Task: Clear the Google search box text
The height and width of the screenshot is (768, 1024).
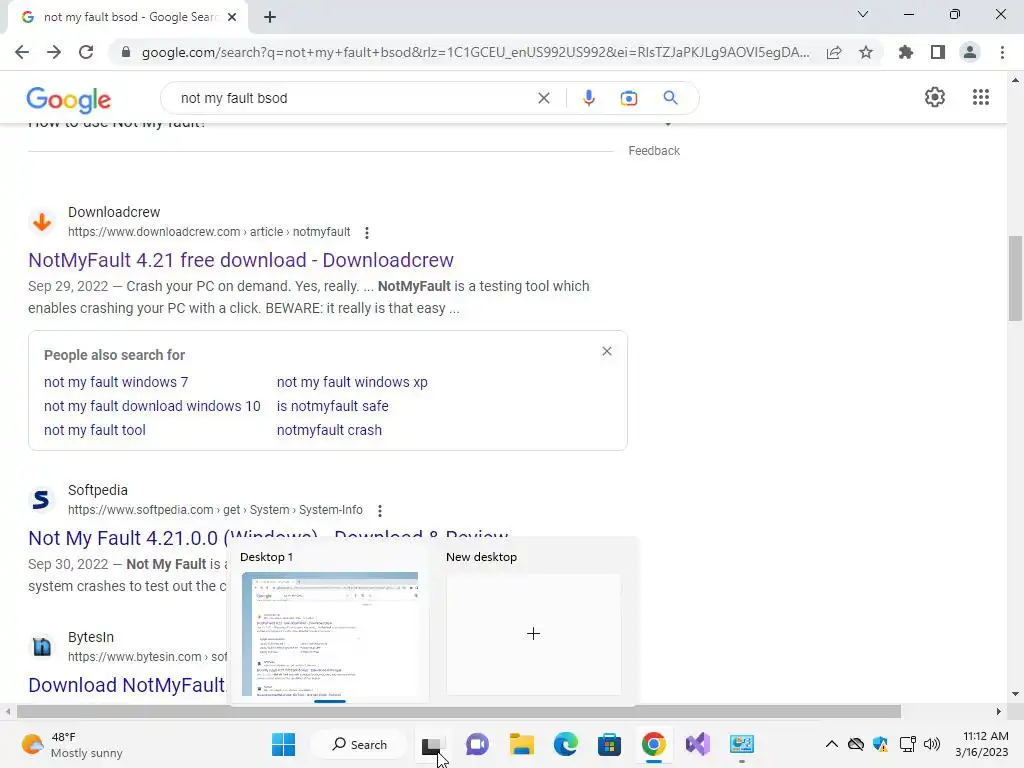Action: [x=543, y=98]
